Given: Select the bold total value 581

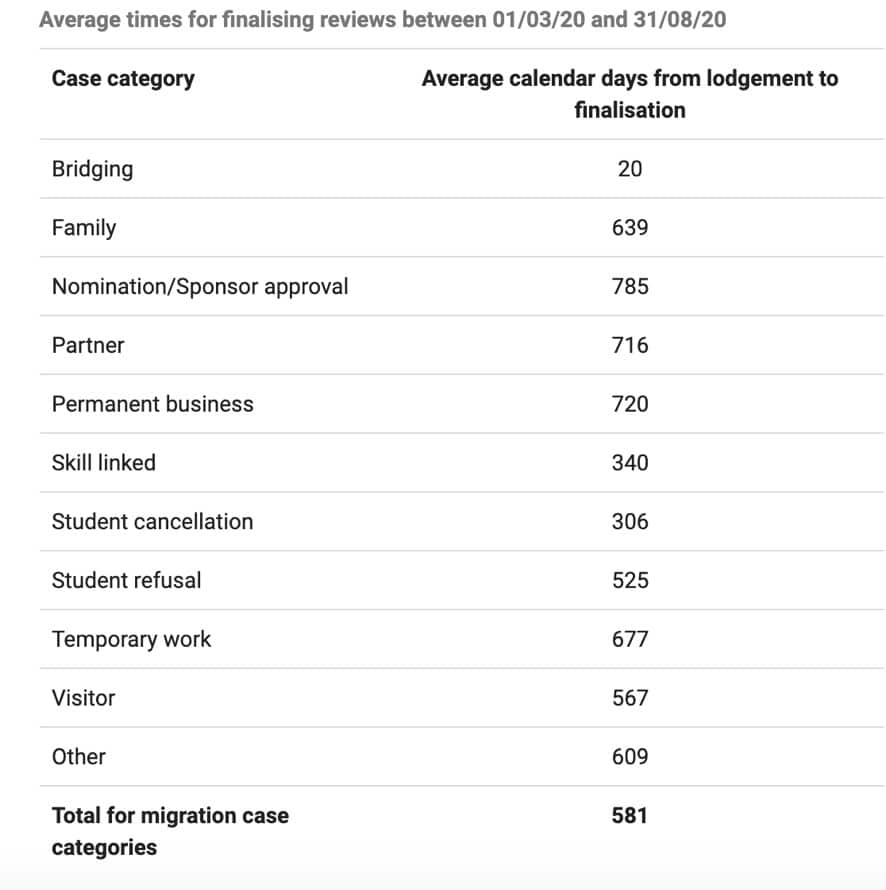Looking at the screenshot, I should [630, 816].
